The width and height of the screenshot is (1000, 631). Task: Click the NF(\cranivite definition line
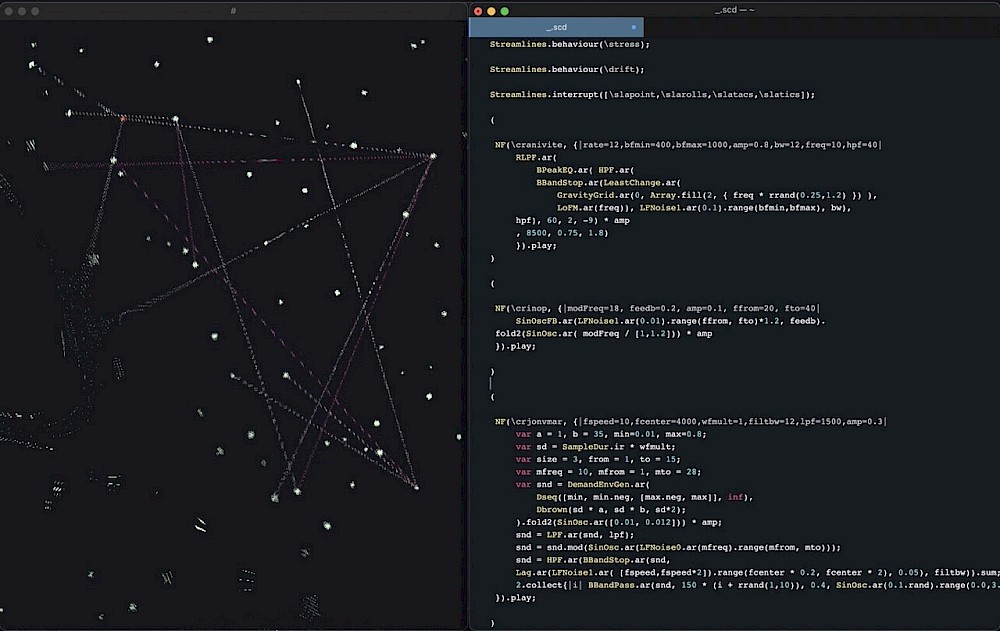[x=688, y=145]
